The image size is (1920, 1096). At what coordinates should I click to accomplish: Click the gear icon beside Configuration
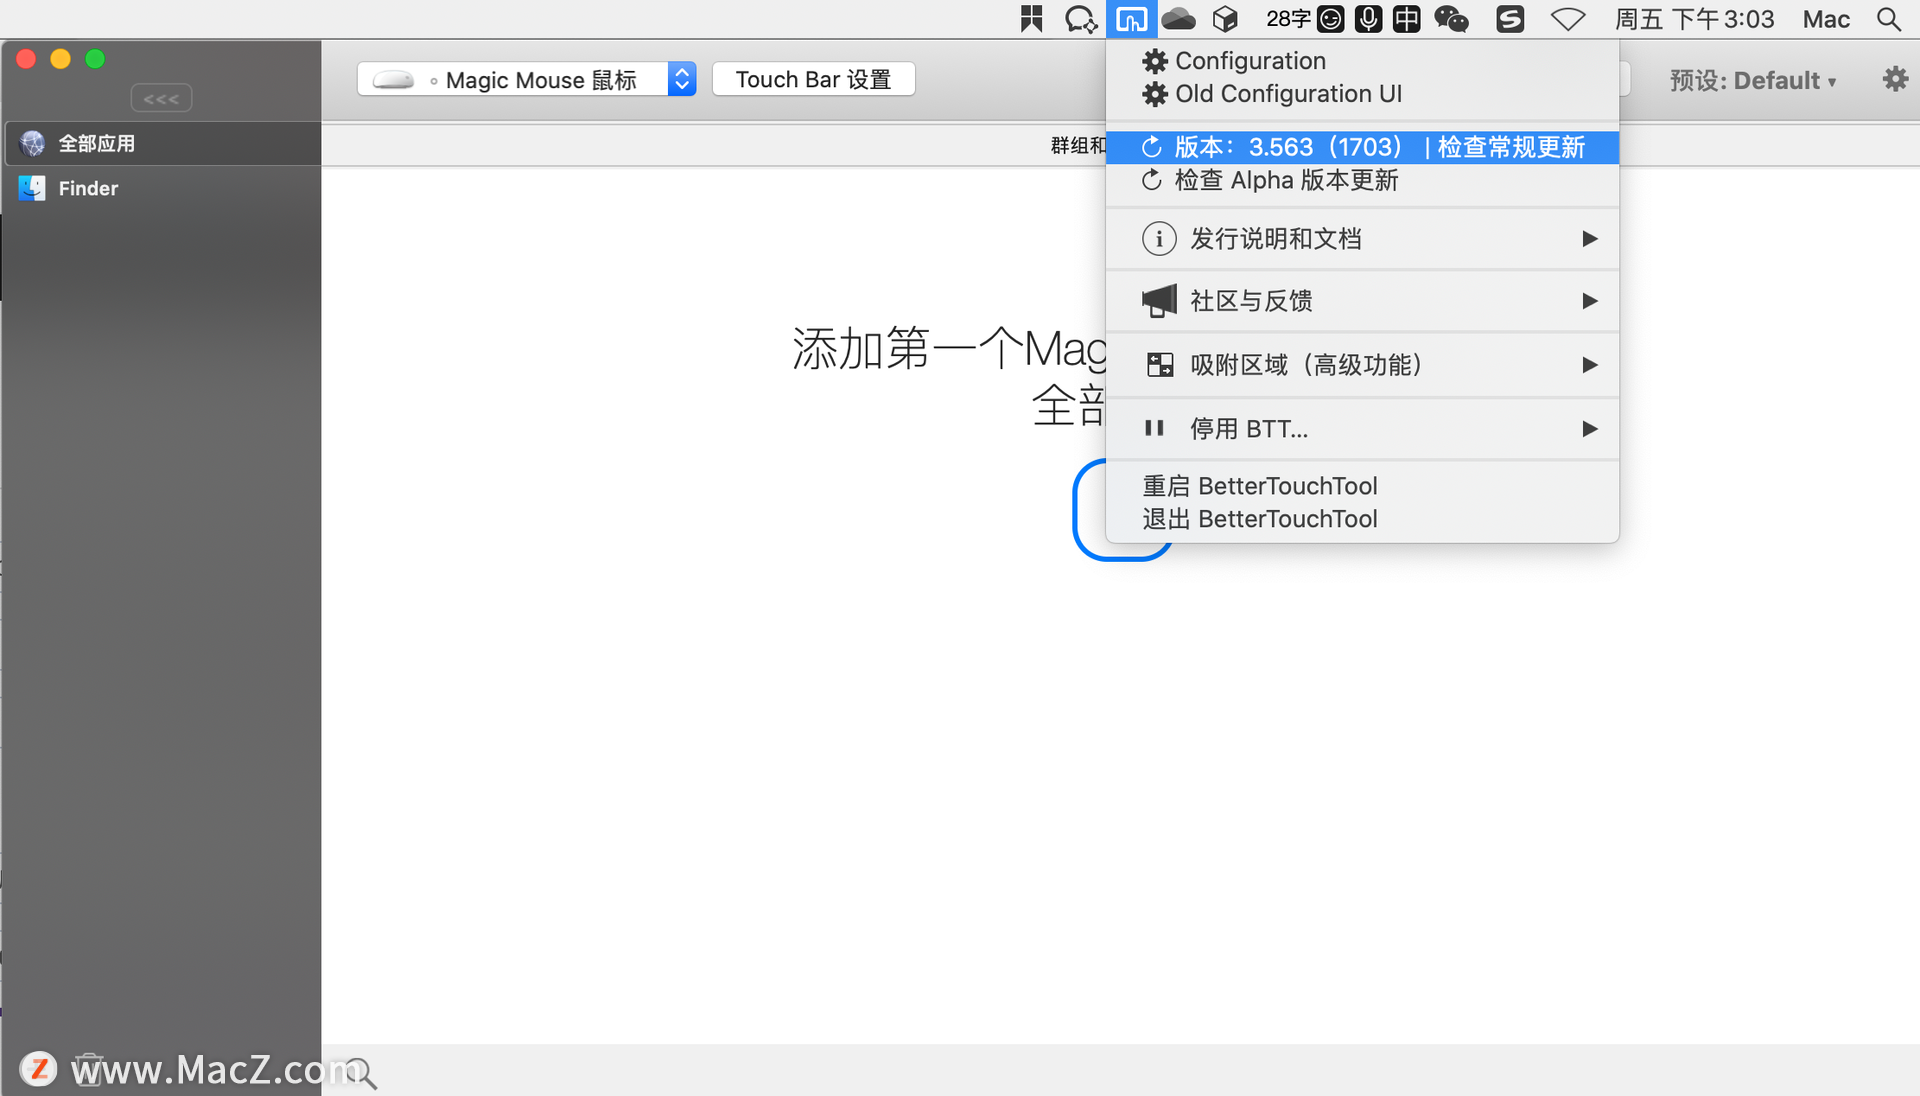click(x=1155, y=61)
